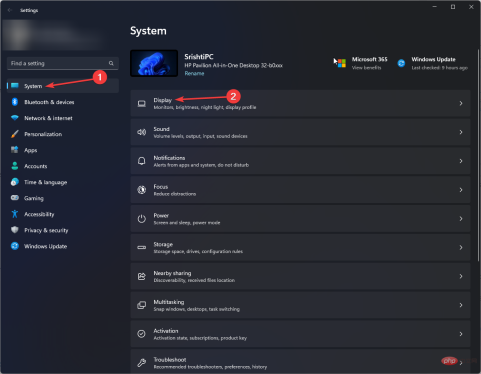Click the Sound speaker icon
The width and height of the screenshot is (481, 374).
click(x=142, y=132)
